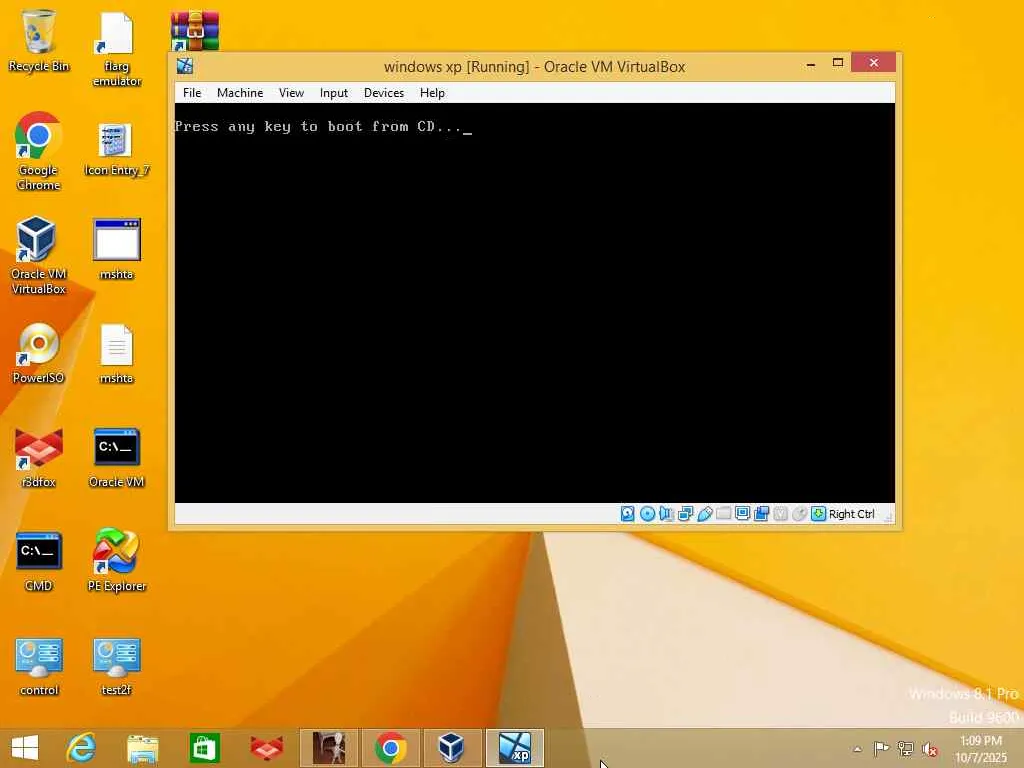
Task: Select the flarg emulator desktop shortcut
Action: pos(116,49)
